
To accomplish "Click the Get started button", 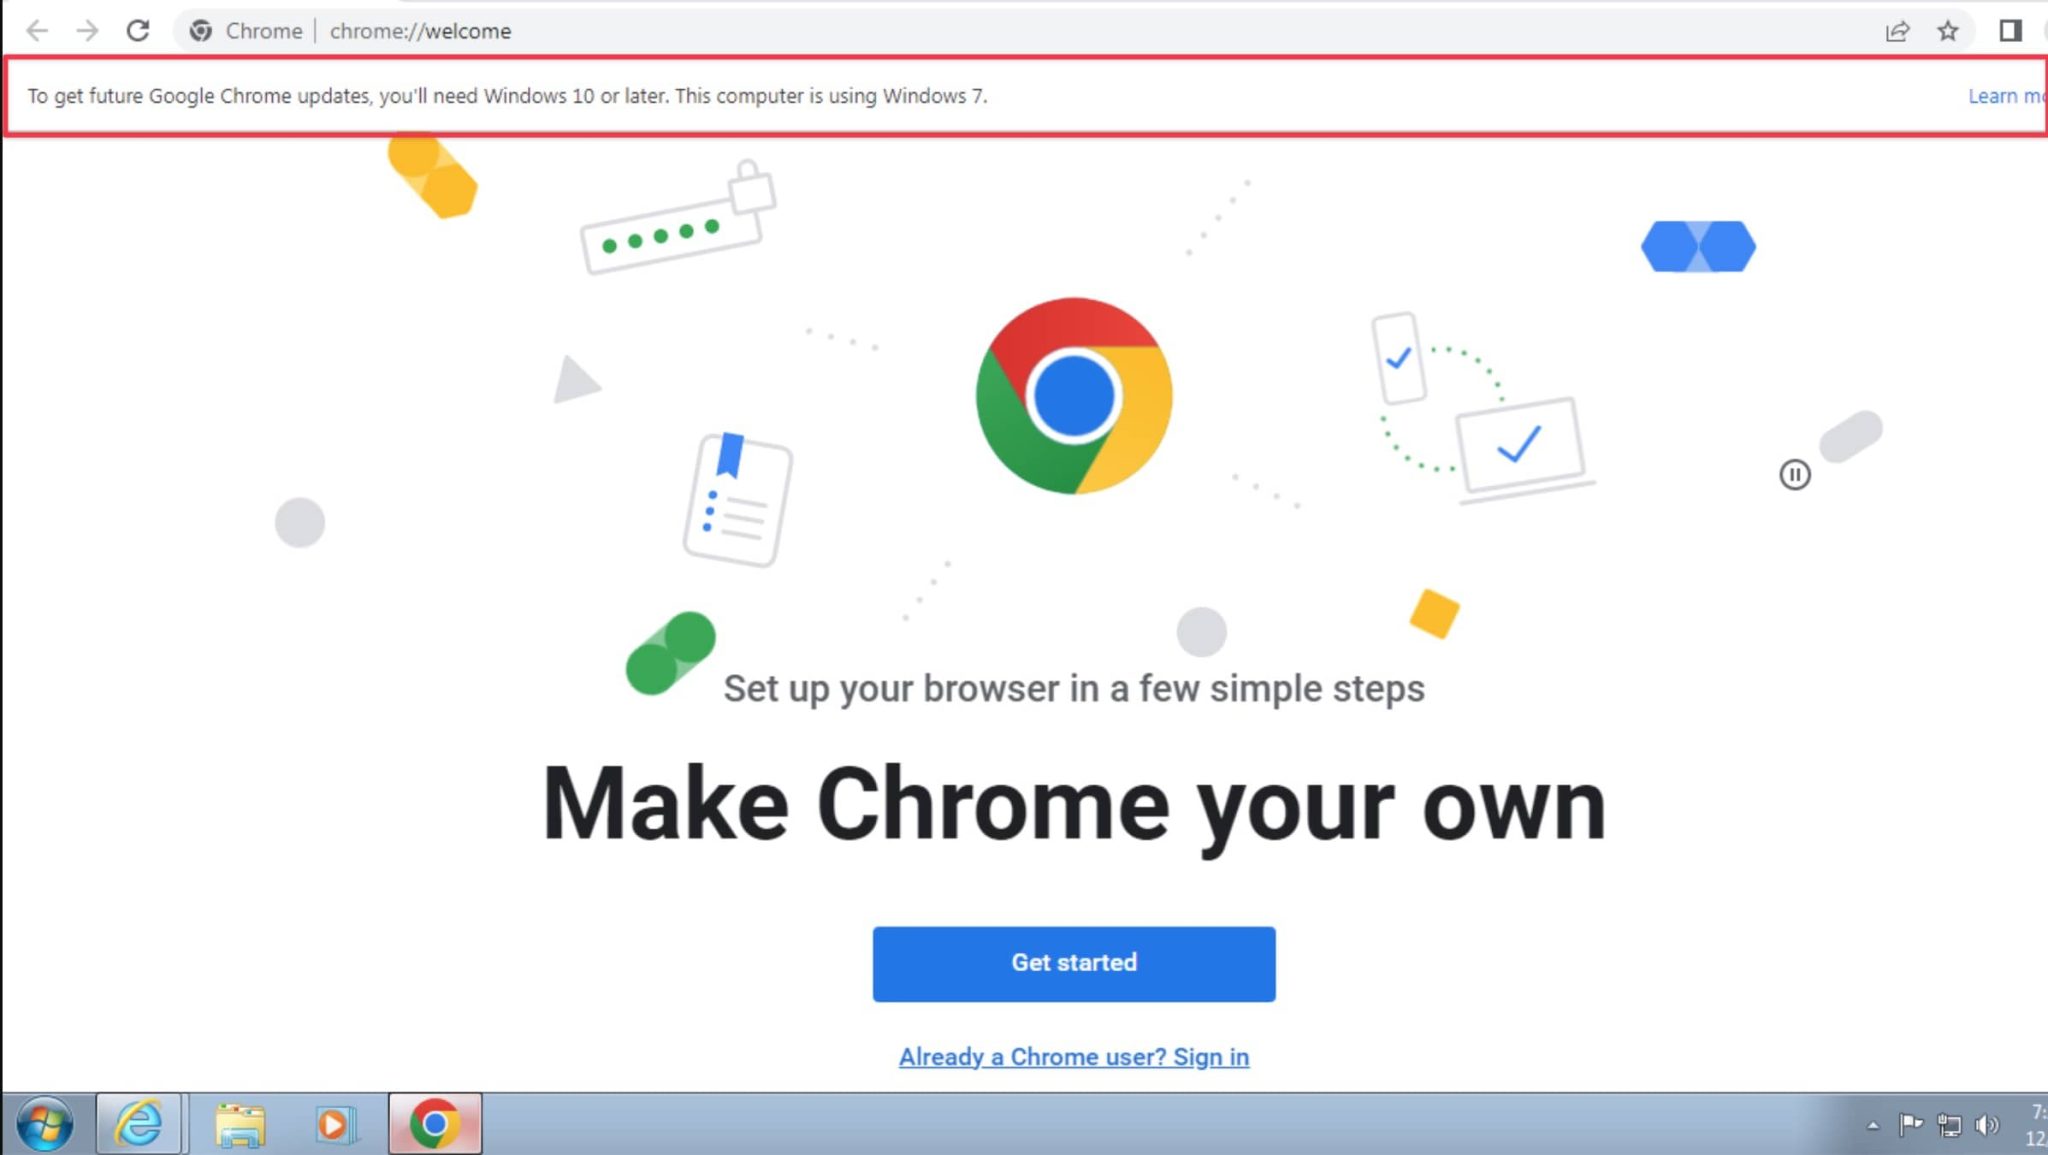I will (x=1073, y=963).
